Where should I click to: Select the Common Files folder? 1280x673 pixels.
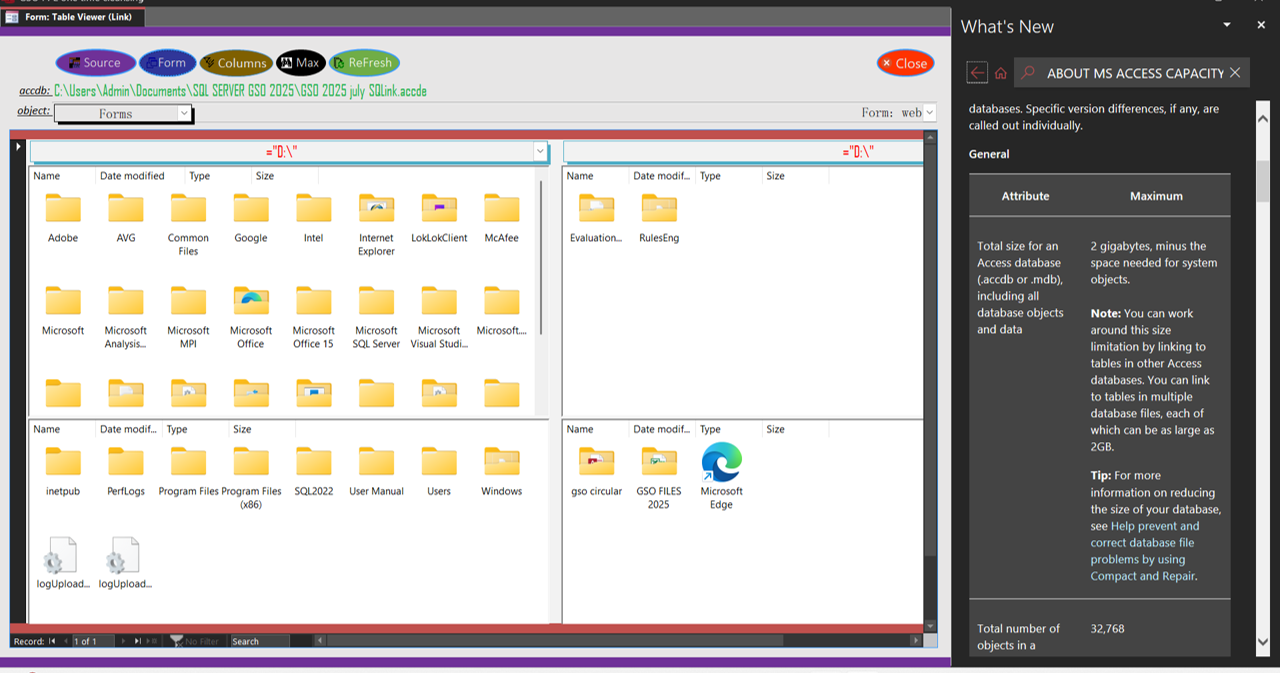(x=188, y=225)
